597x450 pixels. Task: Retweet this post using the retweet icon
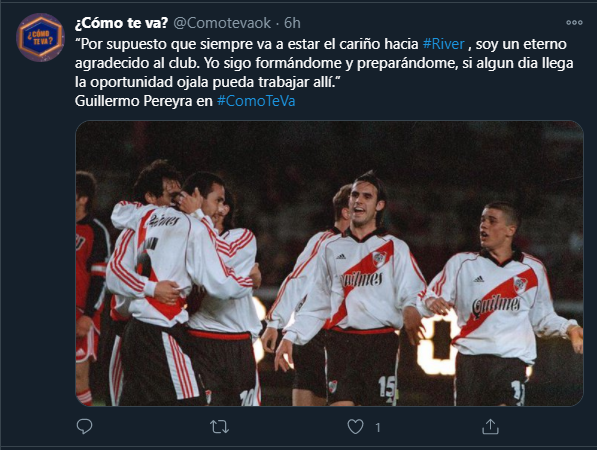(219, 427)
